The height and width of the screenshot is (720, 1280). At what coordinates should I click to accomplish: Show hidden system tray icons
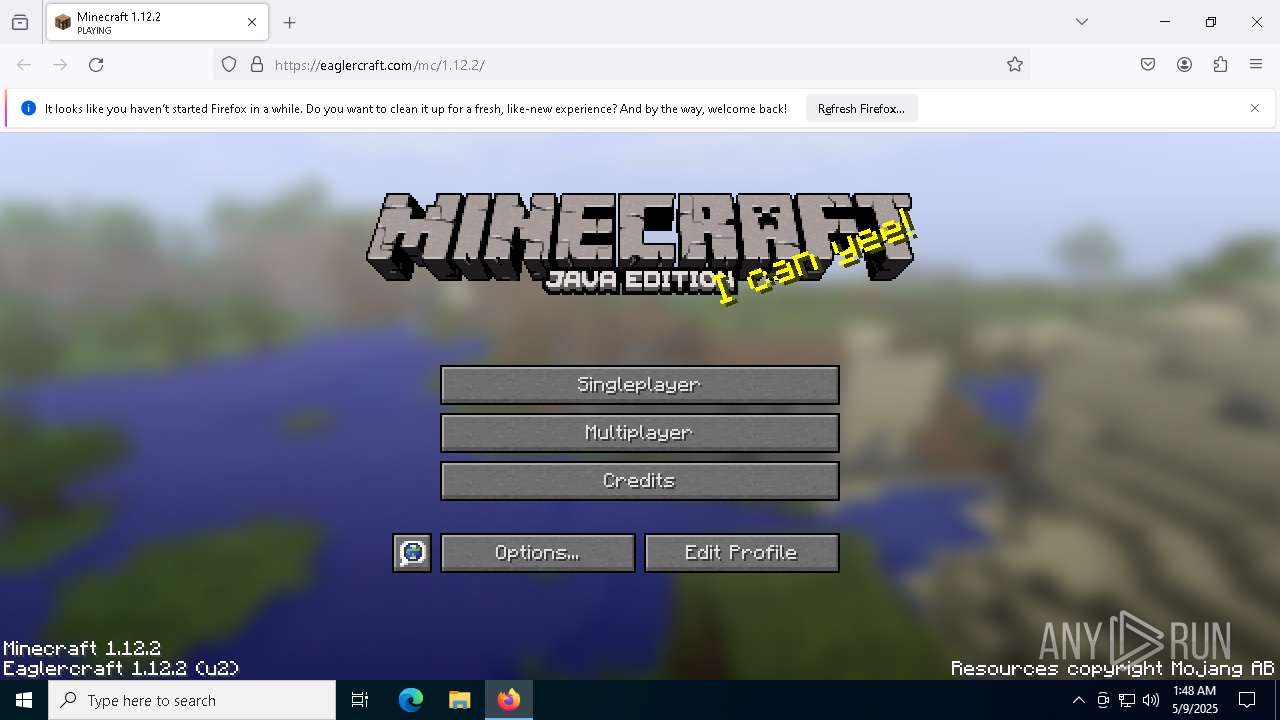click(1078, 700)
